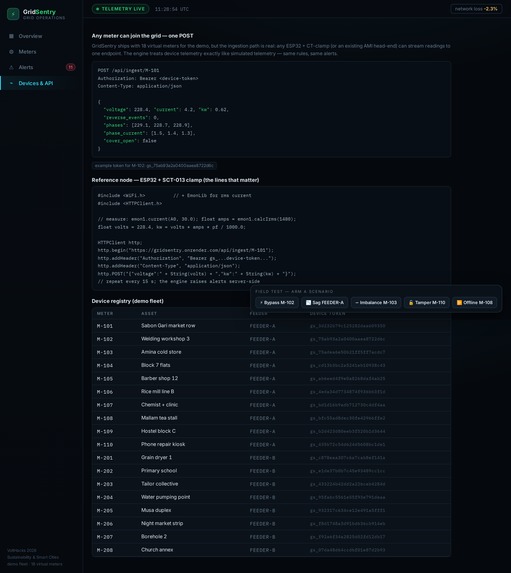
Task: Click the POST /api/ingest/M-101 code block
Action: click(x=271, y=110)
